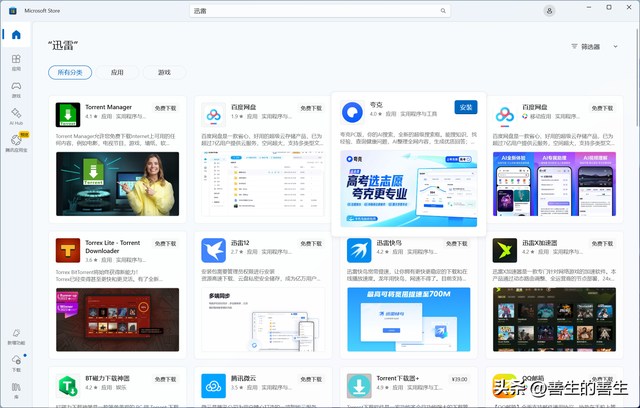Click the Torrex Lite orange T icon
Image resolution: width=640 pixels, height=408 pixels.
(x=68, y=250)
